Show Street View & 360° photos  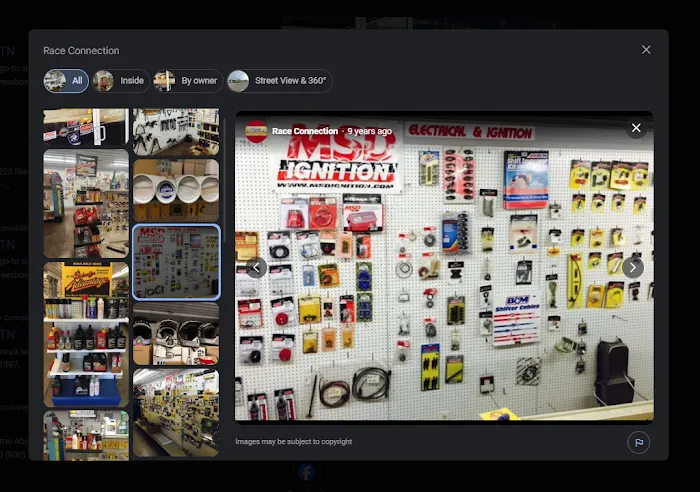pos(279,81)
